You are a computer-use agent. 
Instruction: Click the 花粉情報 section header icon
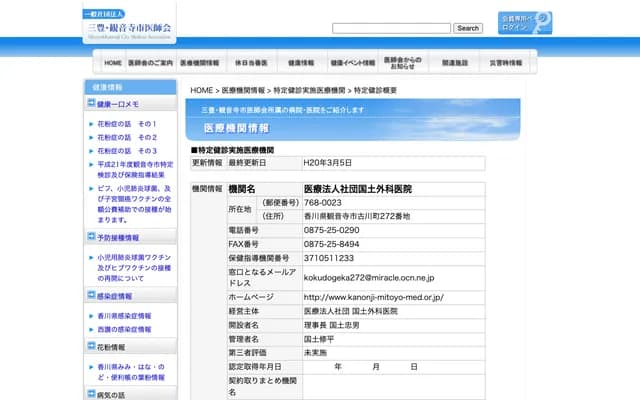pos(91,347)
